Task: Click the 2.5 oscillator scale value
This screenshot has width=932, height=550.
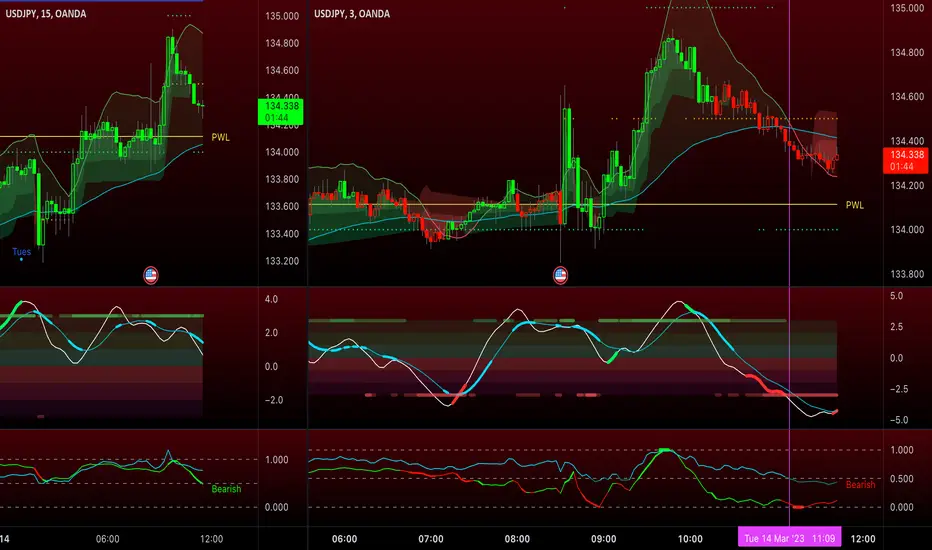Action: [x=896, y=326]
